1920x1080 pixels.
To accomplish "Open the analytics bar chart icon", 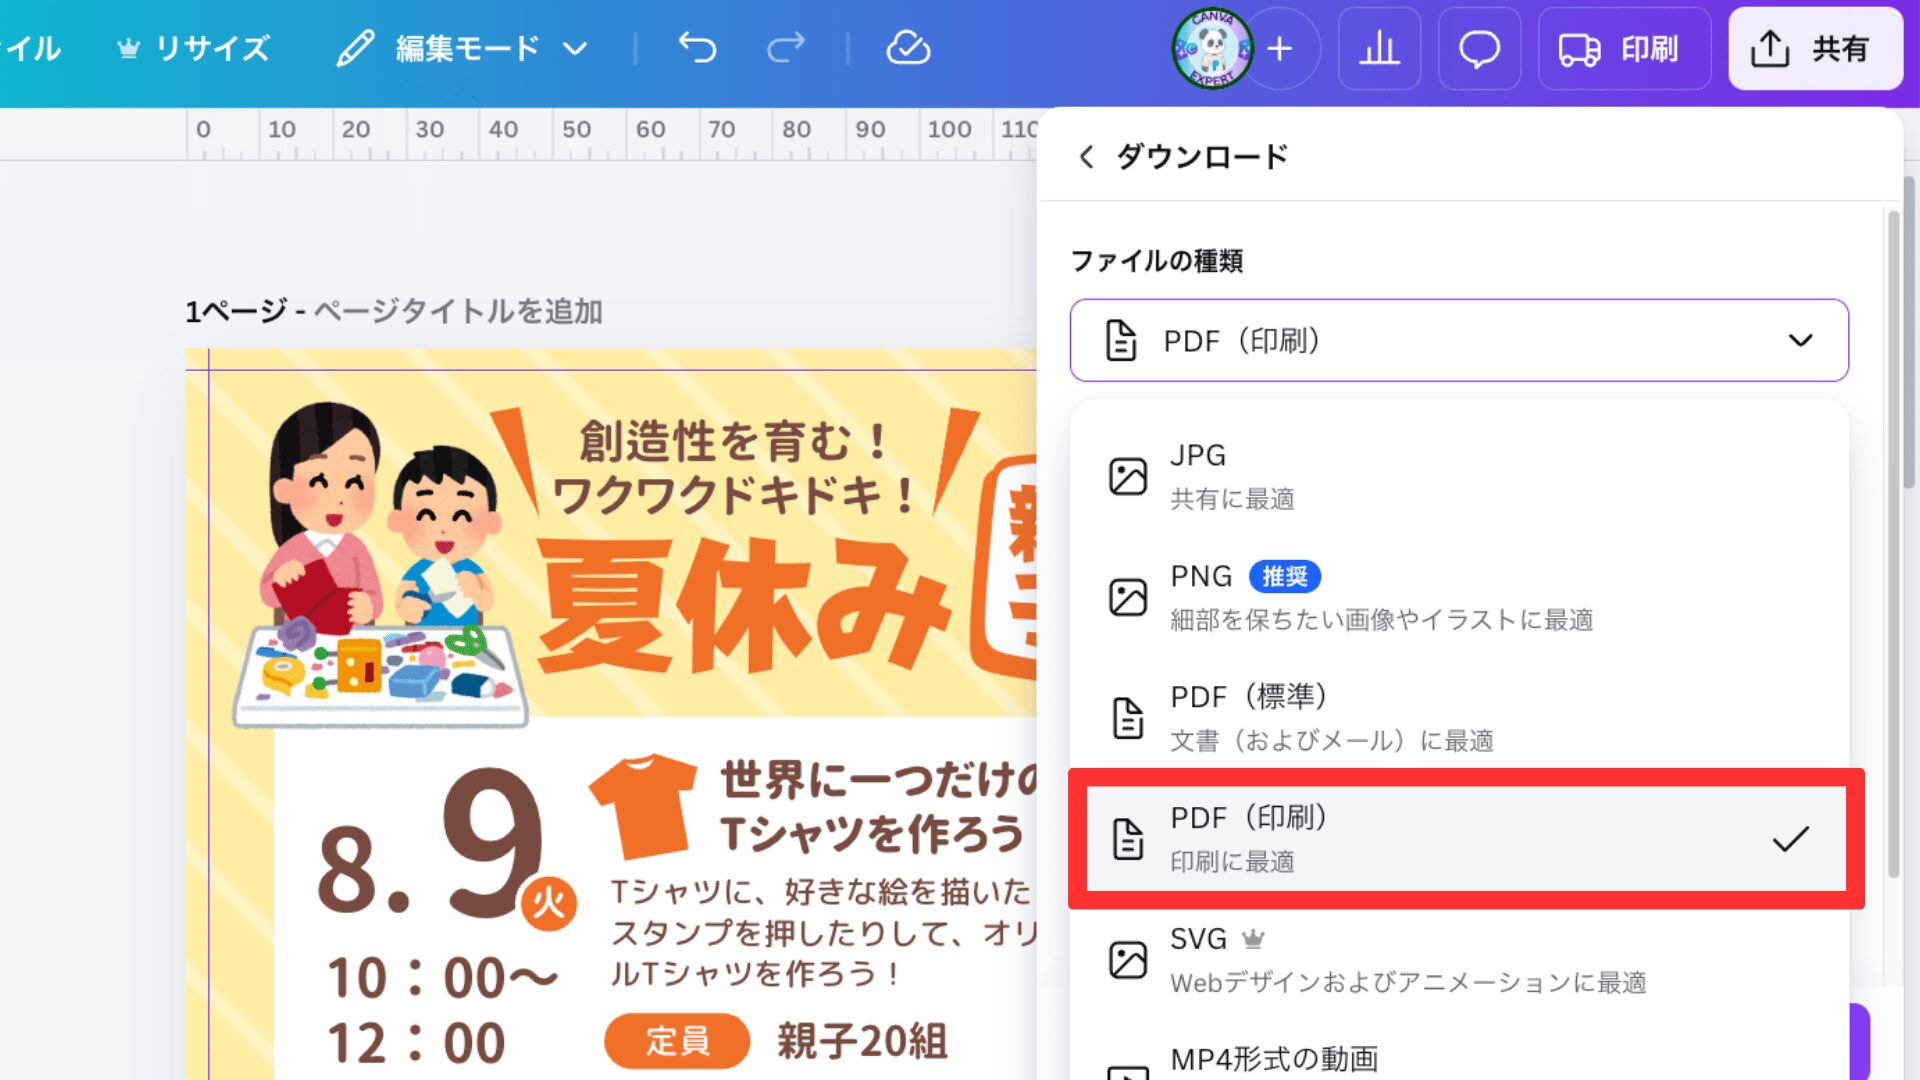I will (1379, 48).
